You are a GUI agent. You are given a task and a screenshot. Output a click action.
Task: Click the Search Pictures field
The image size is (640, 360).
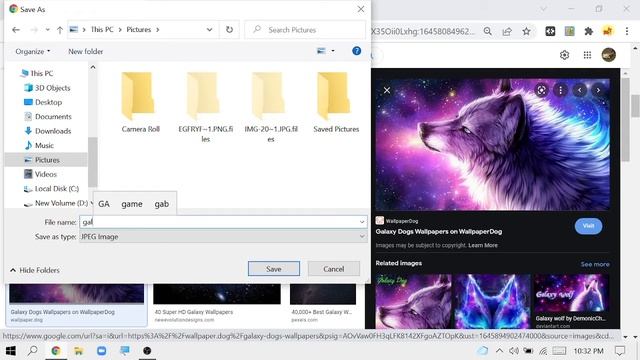[x=305, y=30]
